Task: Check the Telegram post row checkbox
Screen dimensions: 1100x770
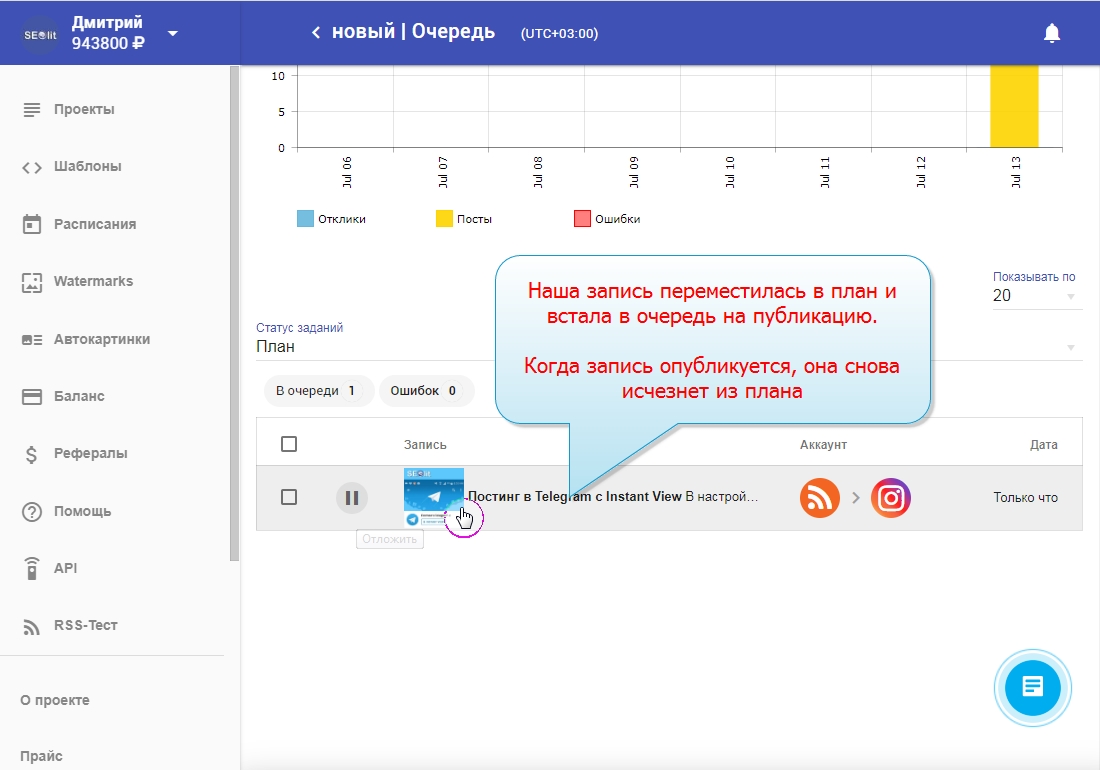Action: [289, 497]
